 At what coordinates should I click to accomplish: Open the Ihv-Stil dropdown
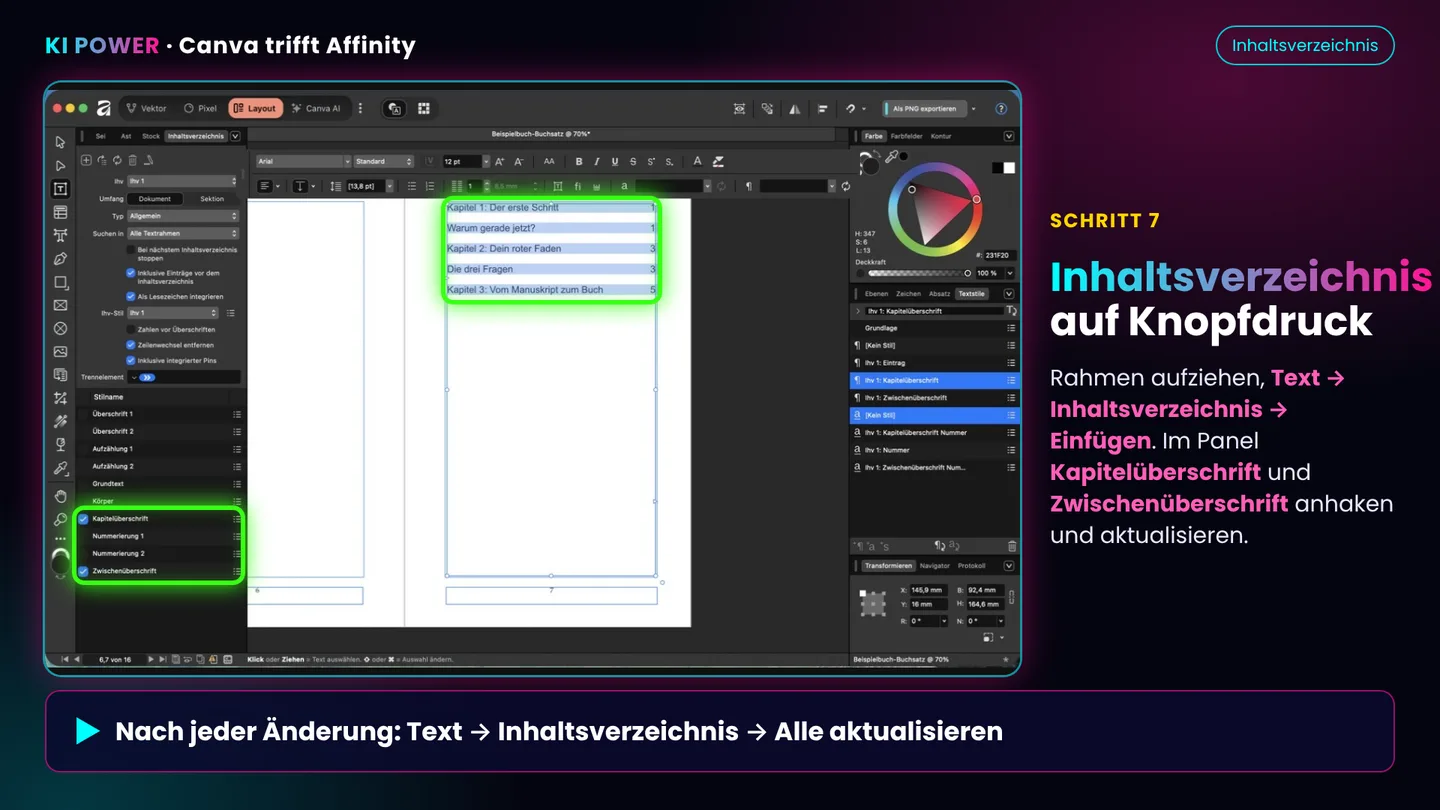[173, 313]
